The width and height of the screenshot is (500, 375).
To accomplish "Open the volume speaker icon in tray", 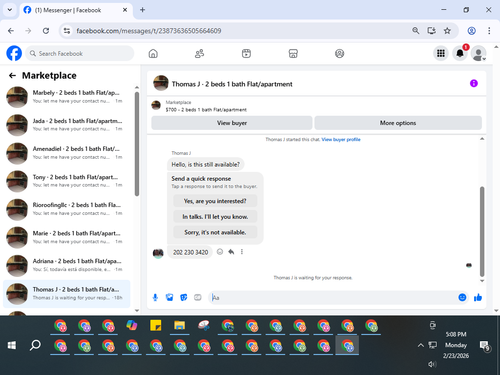I will click(432, 364).
